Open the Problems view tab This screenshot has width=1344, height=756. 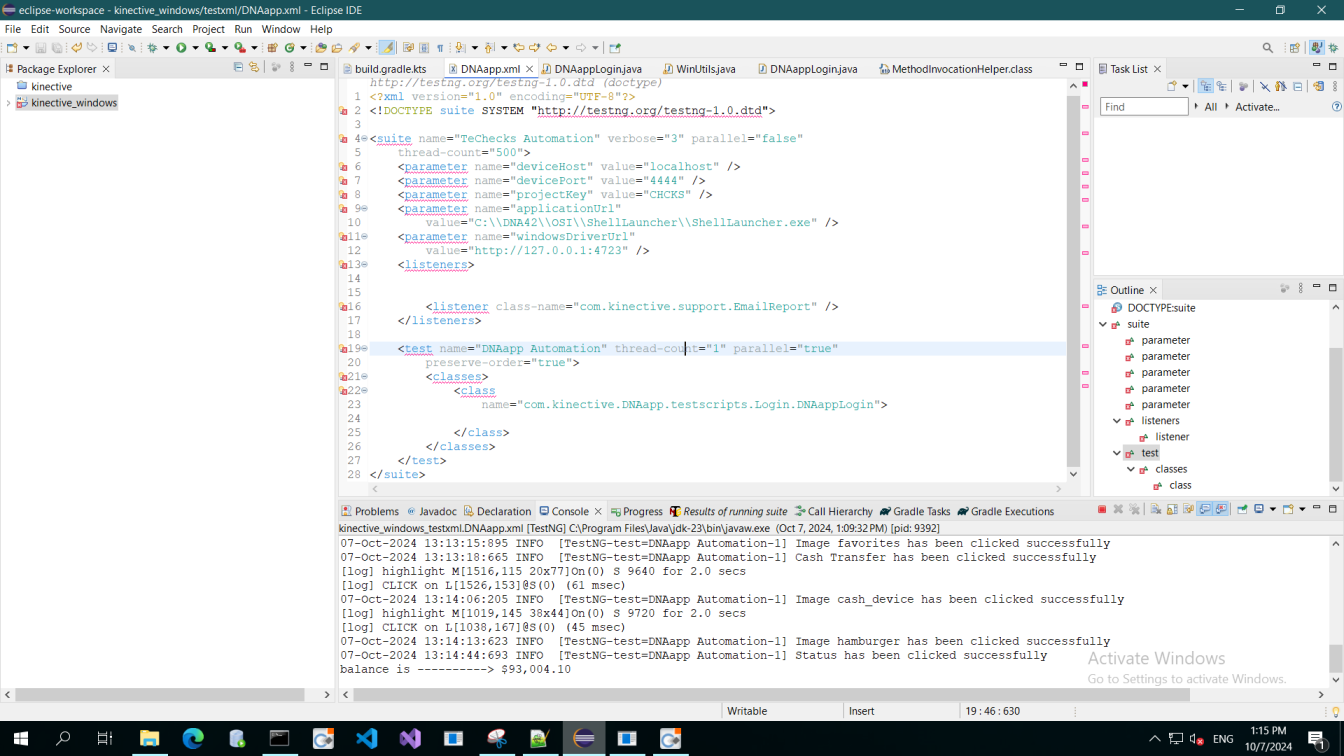[376, 511]
